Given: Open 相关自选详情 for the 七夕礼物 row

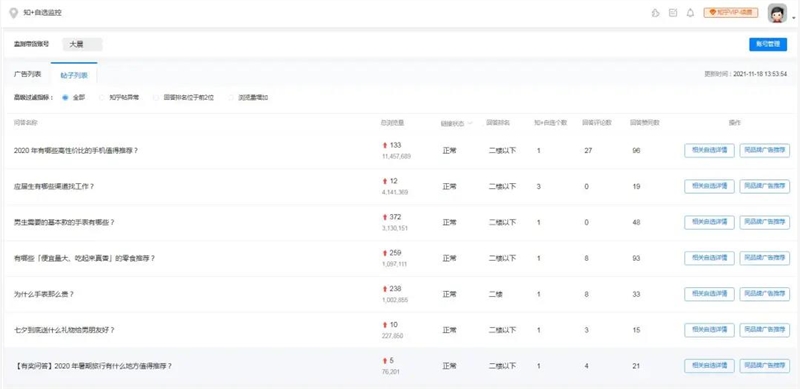Looking at the screenshot, I should coord(709,330).
